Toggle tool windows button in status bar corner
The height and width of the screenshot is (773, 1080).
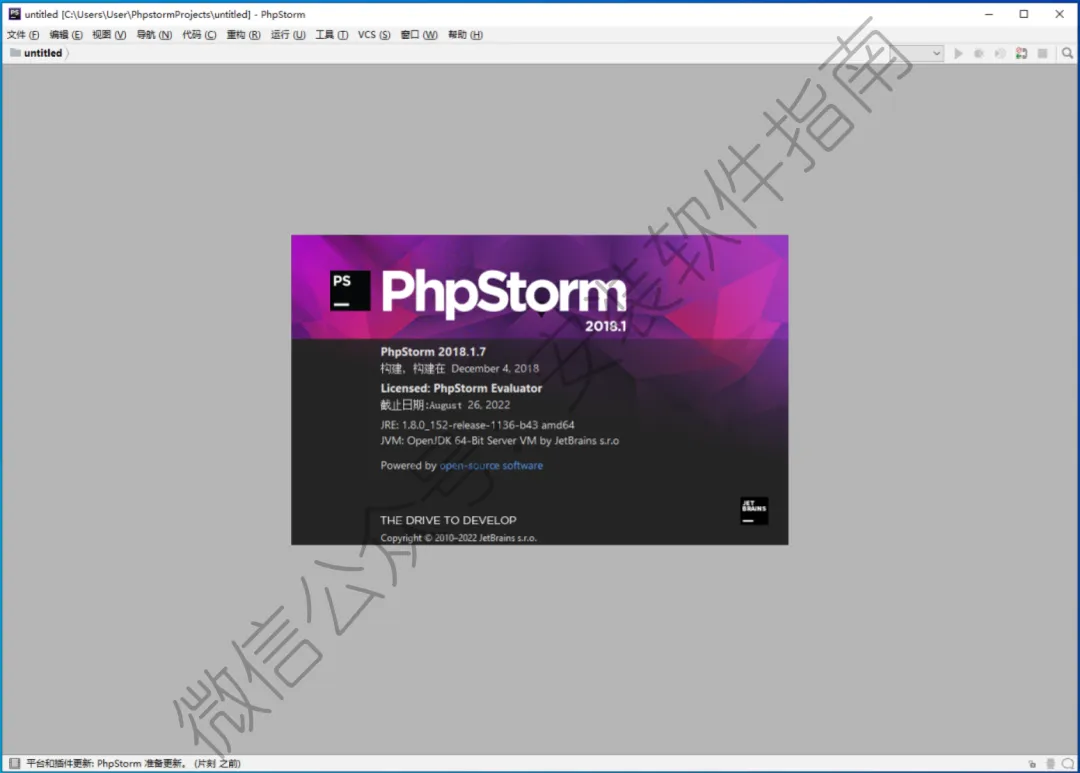coord(14,763)
